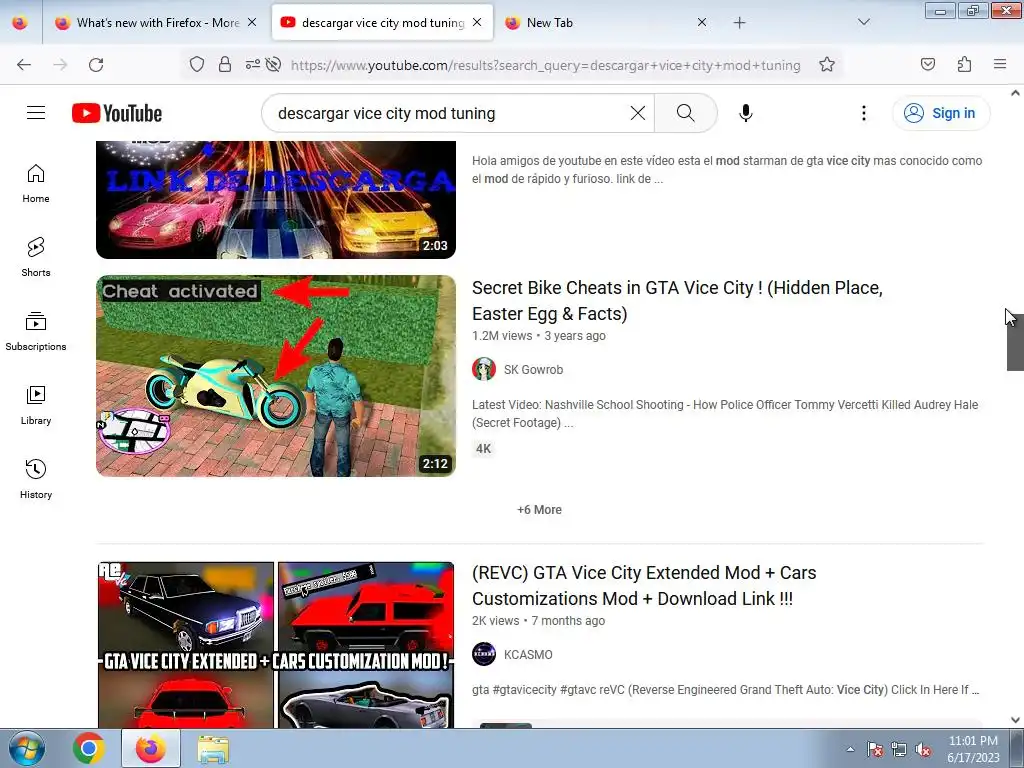Open the LINK DE DESCARGA video thumbnail
Viewport: 1024px width, 768px height.
(276, 200)
